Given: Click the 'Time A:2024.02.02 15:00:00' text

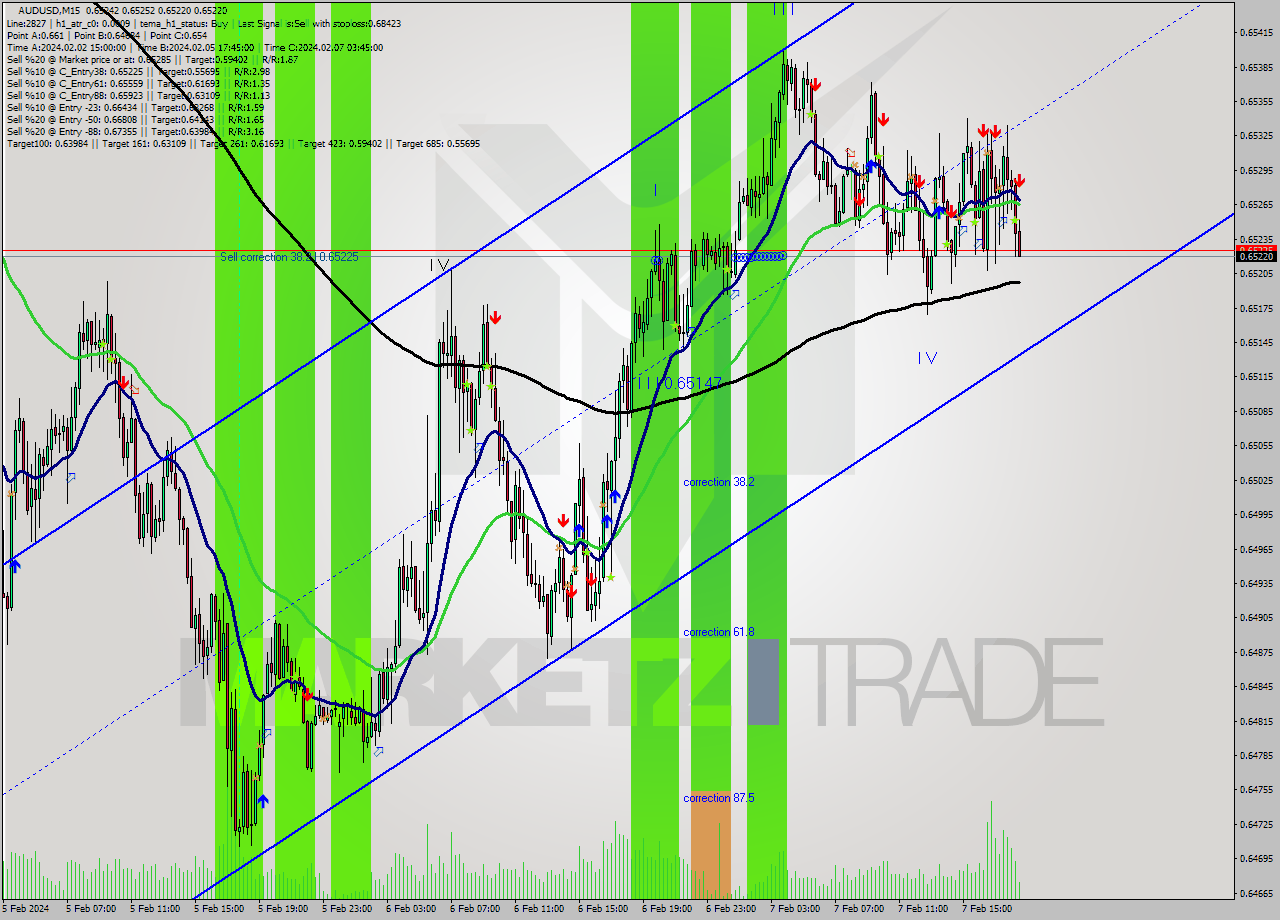Looking at the screenshot, I should point(66,47).
